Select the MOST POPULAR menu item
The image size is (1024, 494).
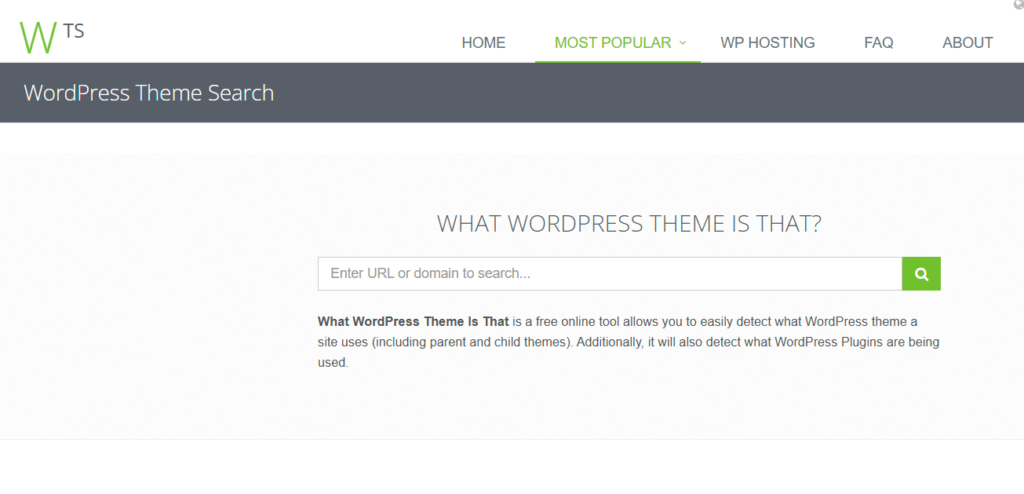(613, 43)
